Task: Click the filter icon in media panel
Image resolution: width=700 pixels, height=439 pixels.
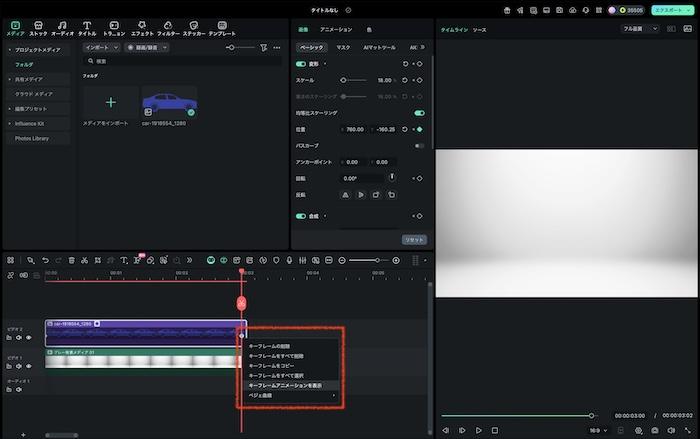Action: [264, 47]
